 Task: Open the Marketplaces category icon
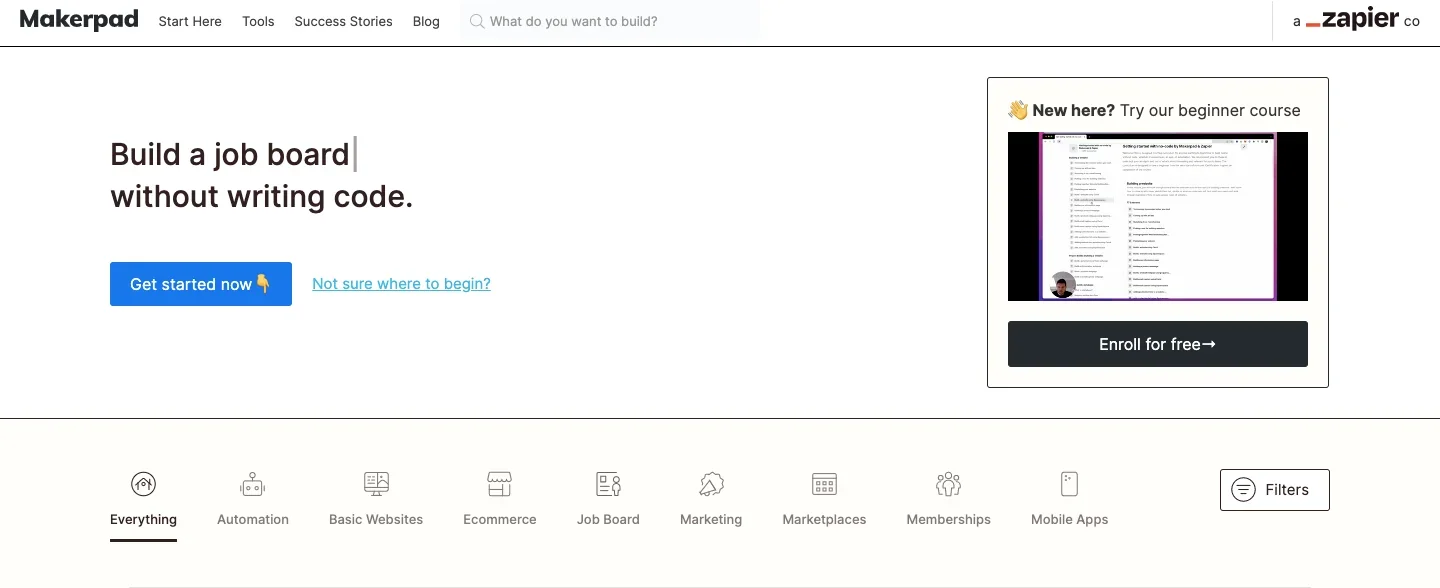tap(824, 485)
